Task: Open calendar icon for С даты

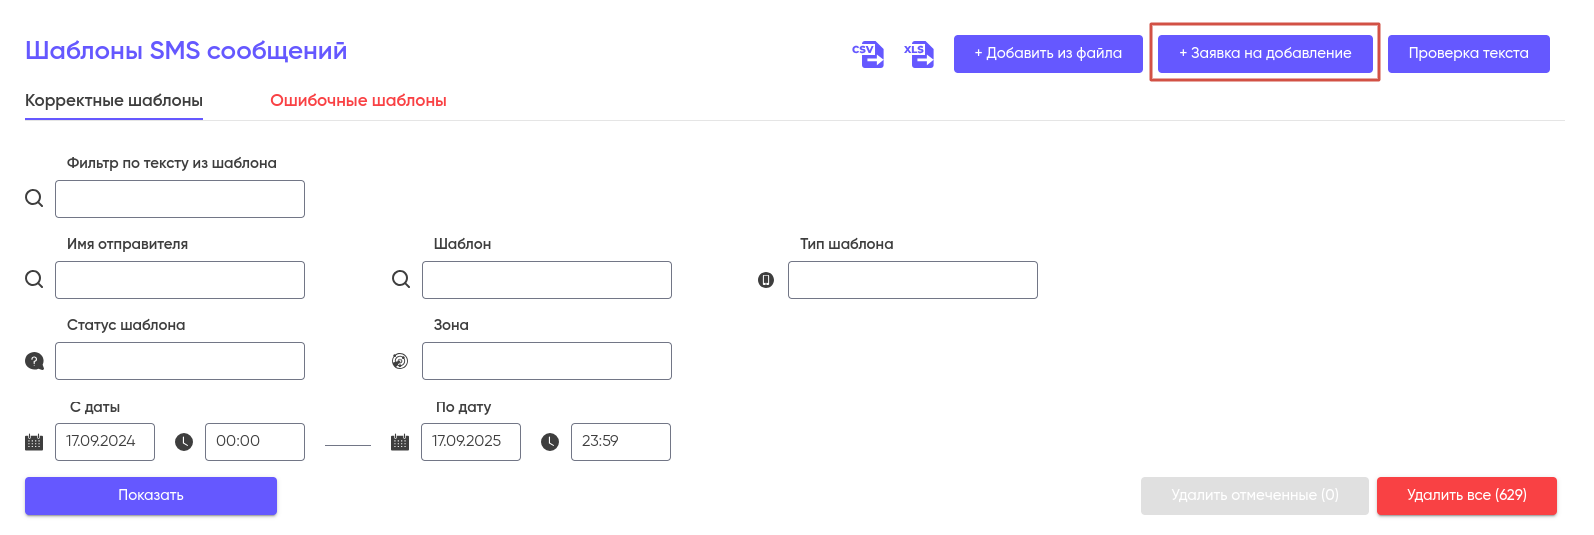Action: pyautogui.click(x=34, y=442)
